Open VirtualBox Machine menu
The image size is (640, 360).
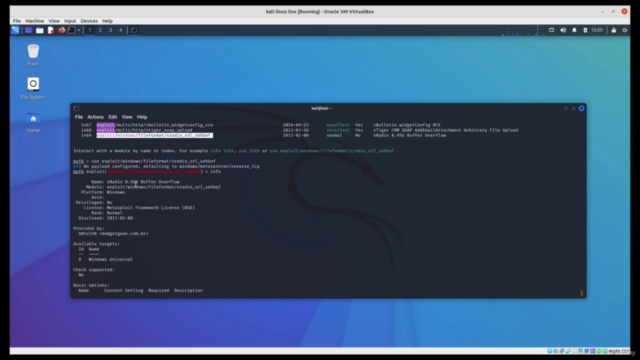click(35, 21)
